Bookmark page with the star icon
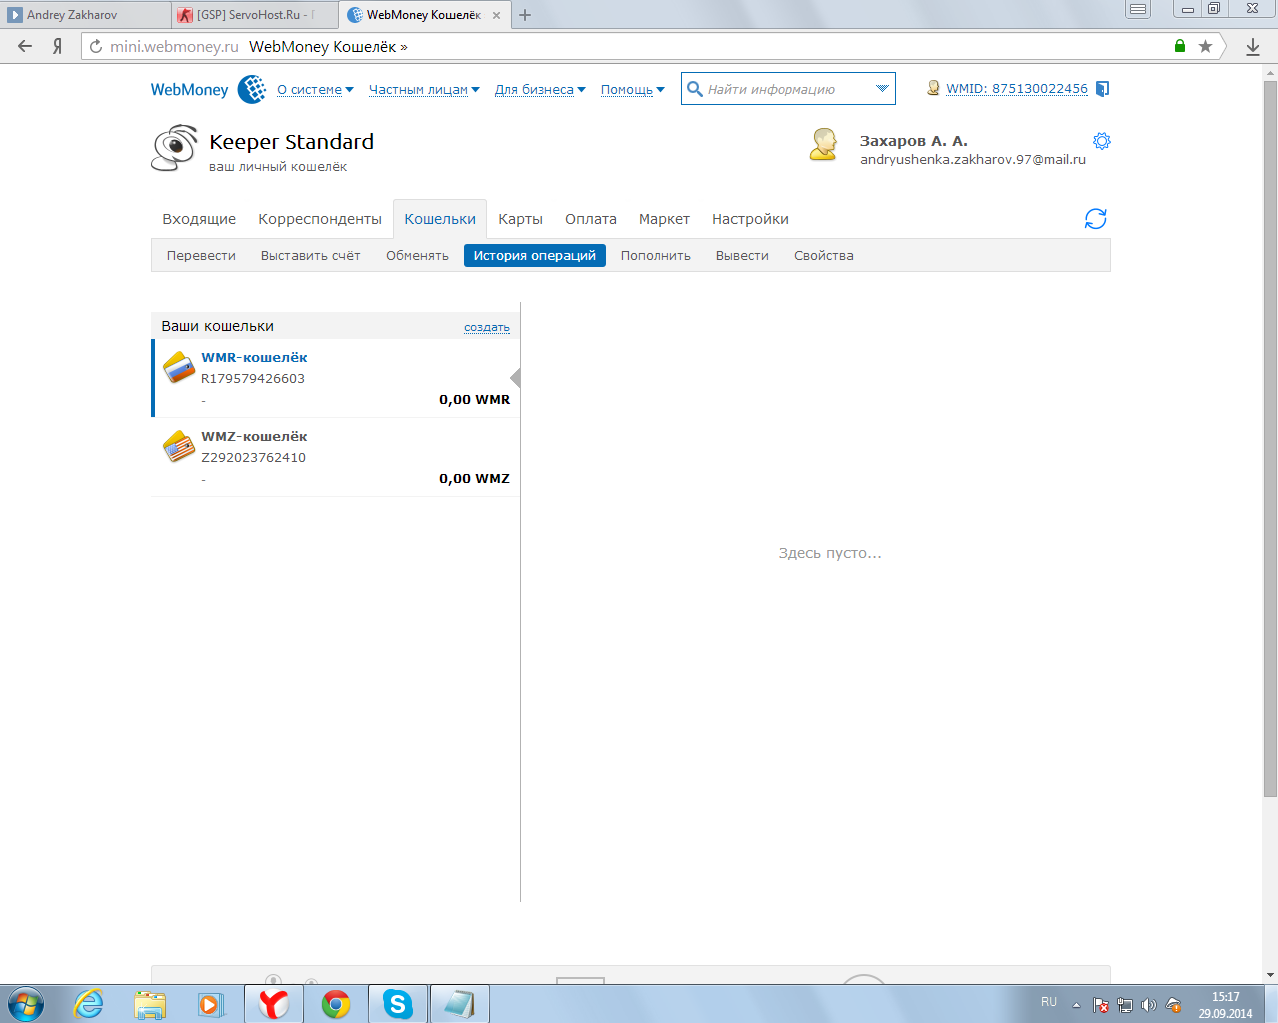 click(1205, 46)
